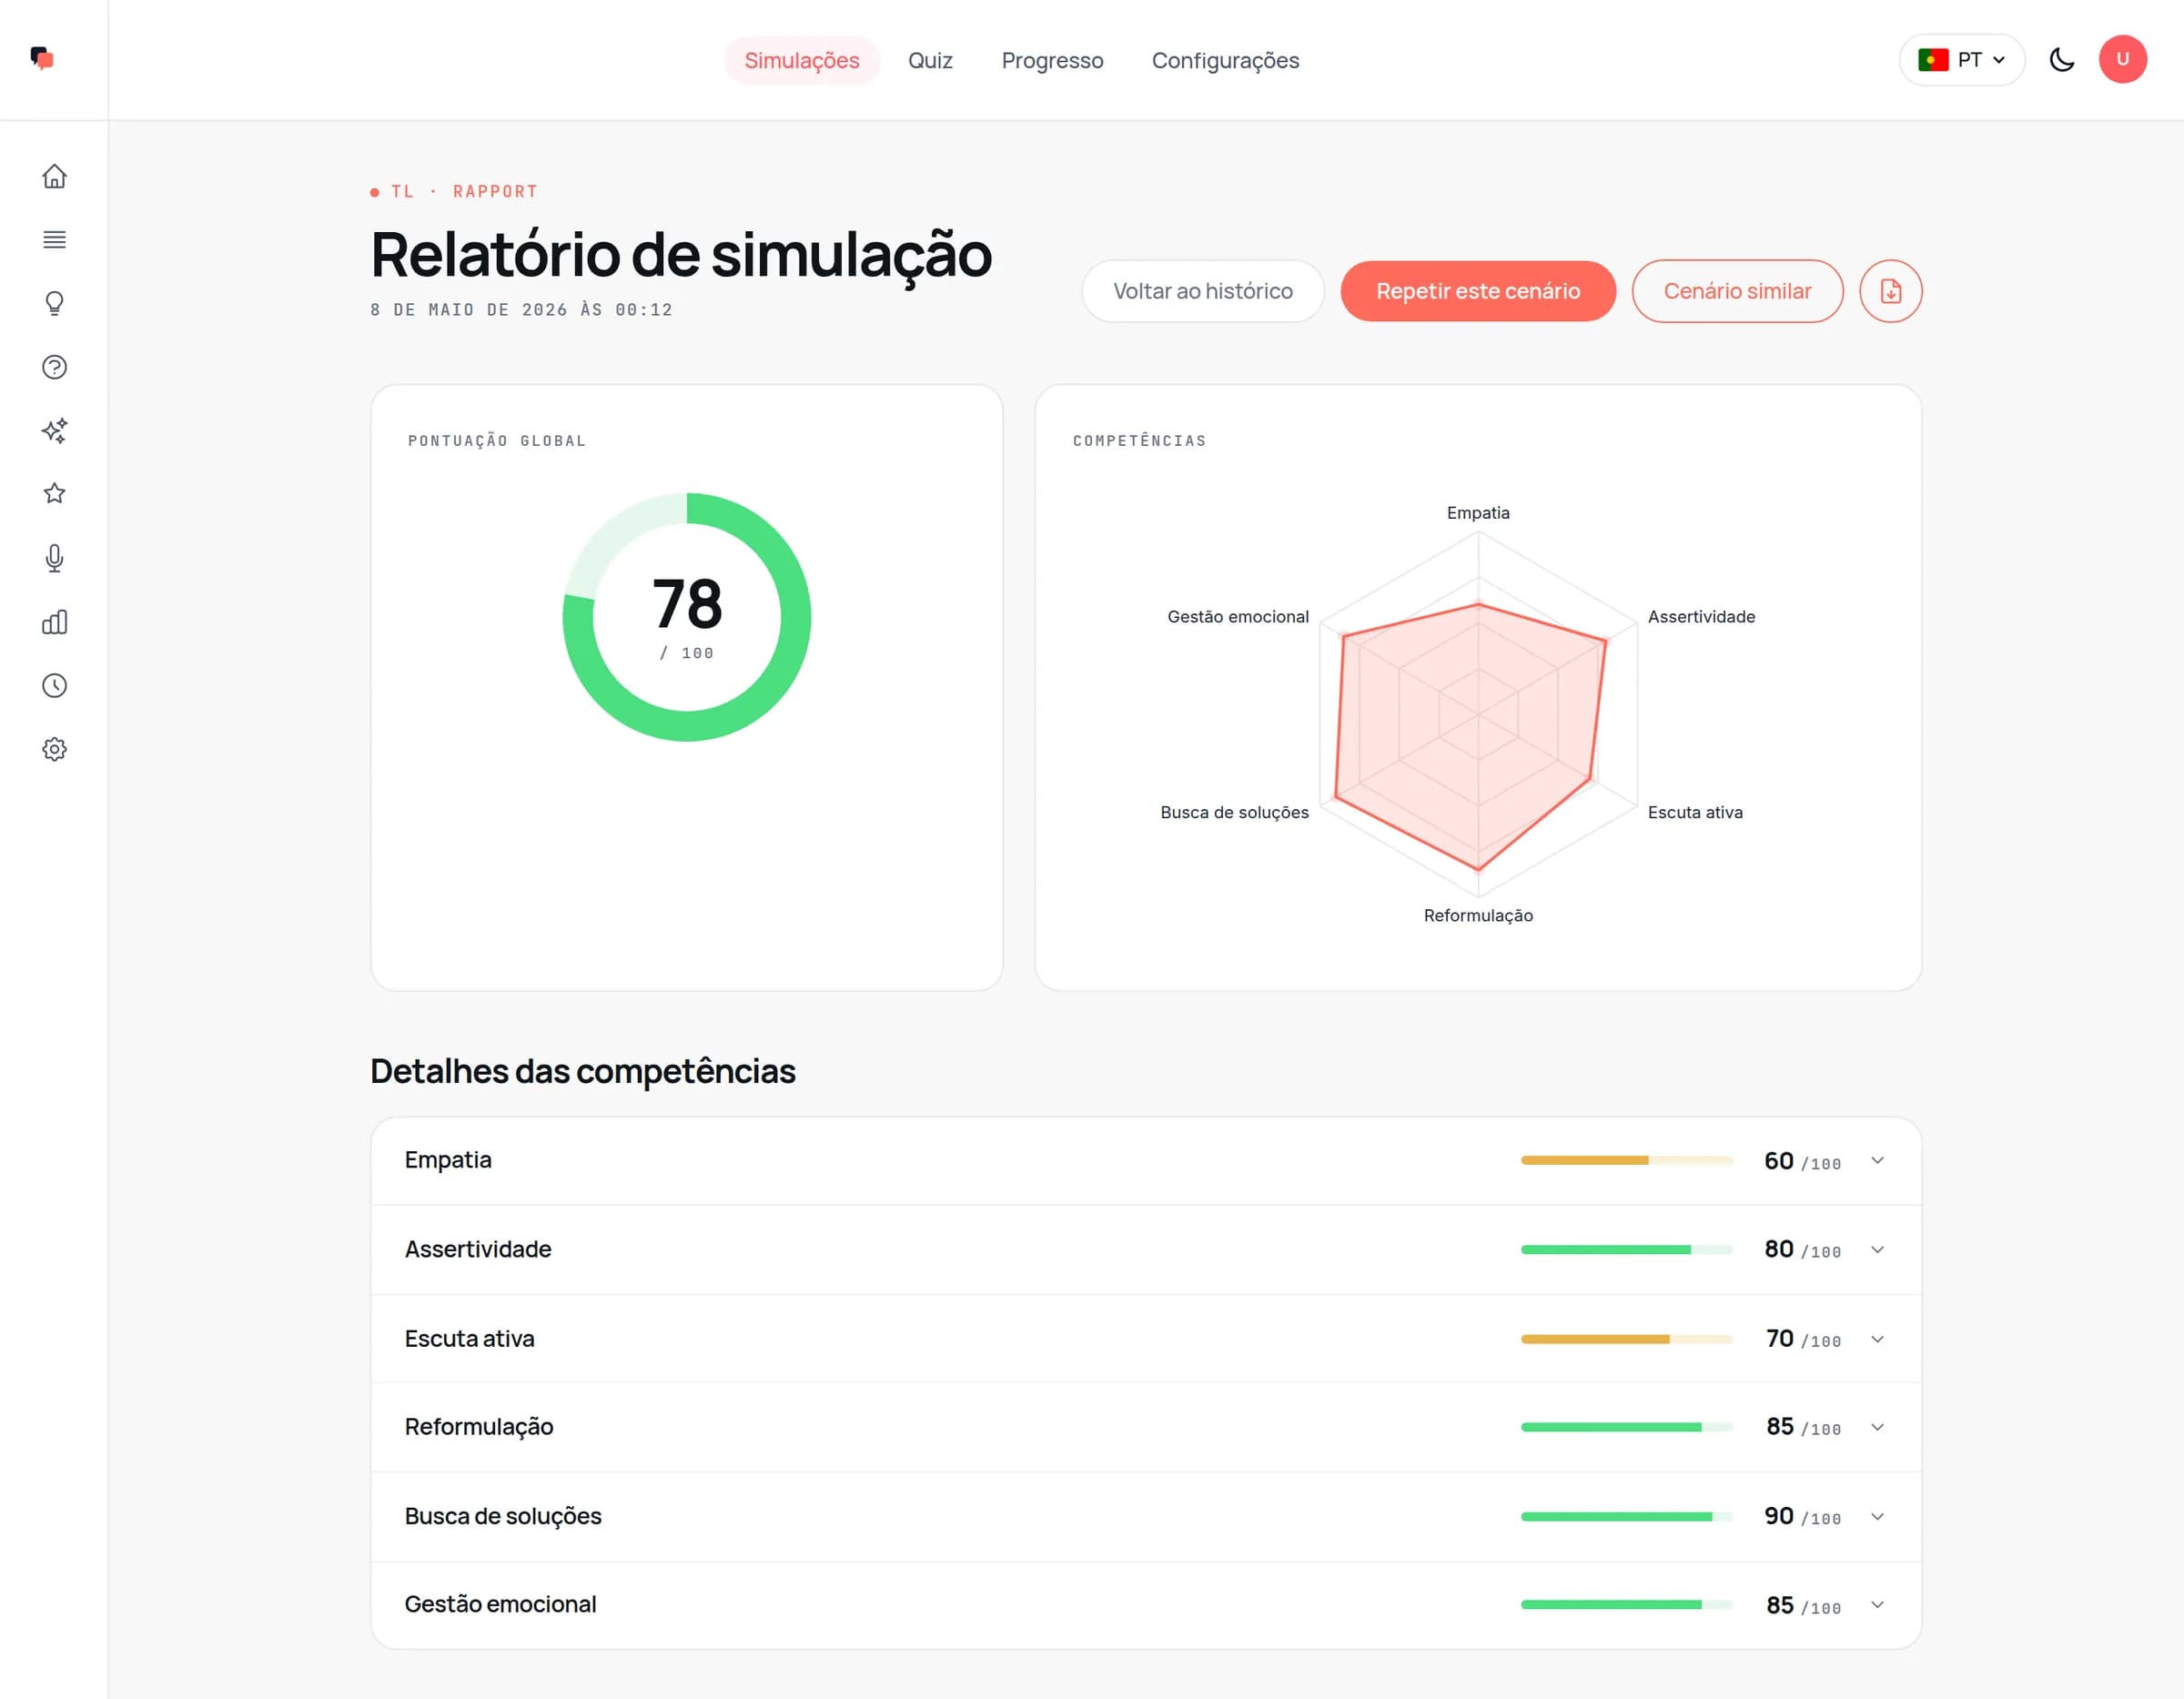Click the lightbulb icon in the sidebar

(x=54, y=303)
